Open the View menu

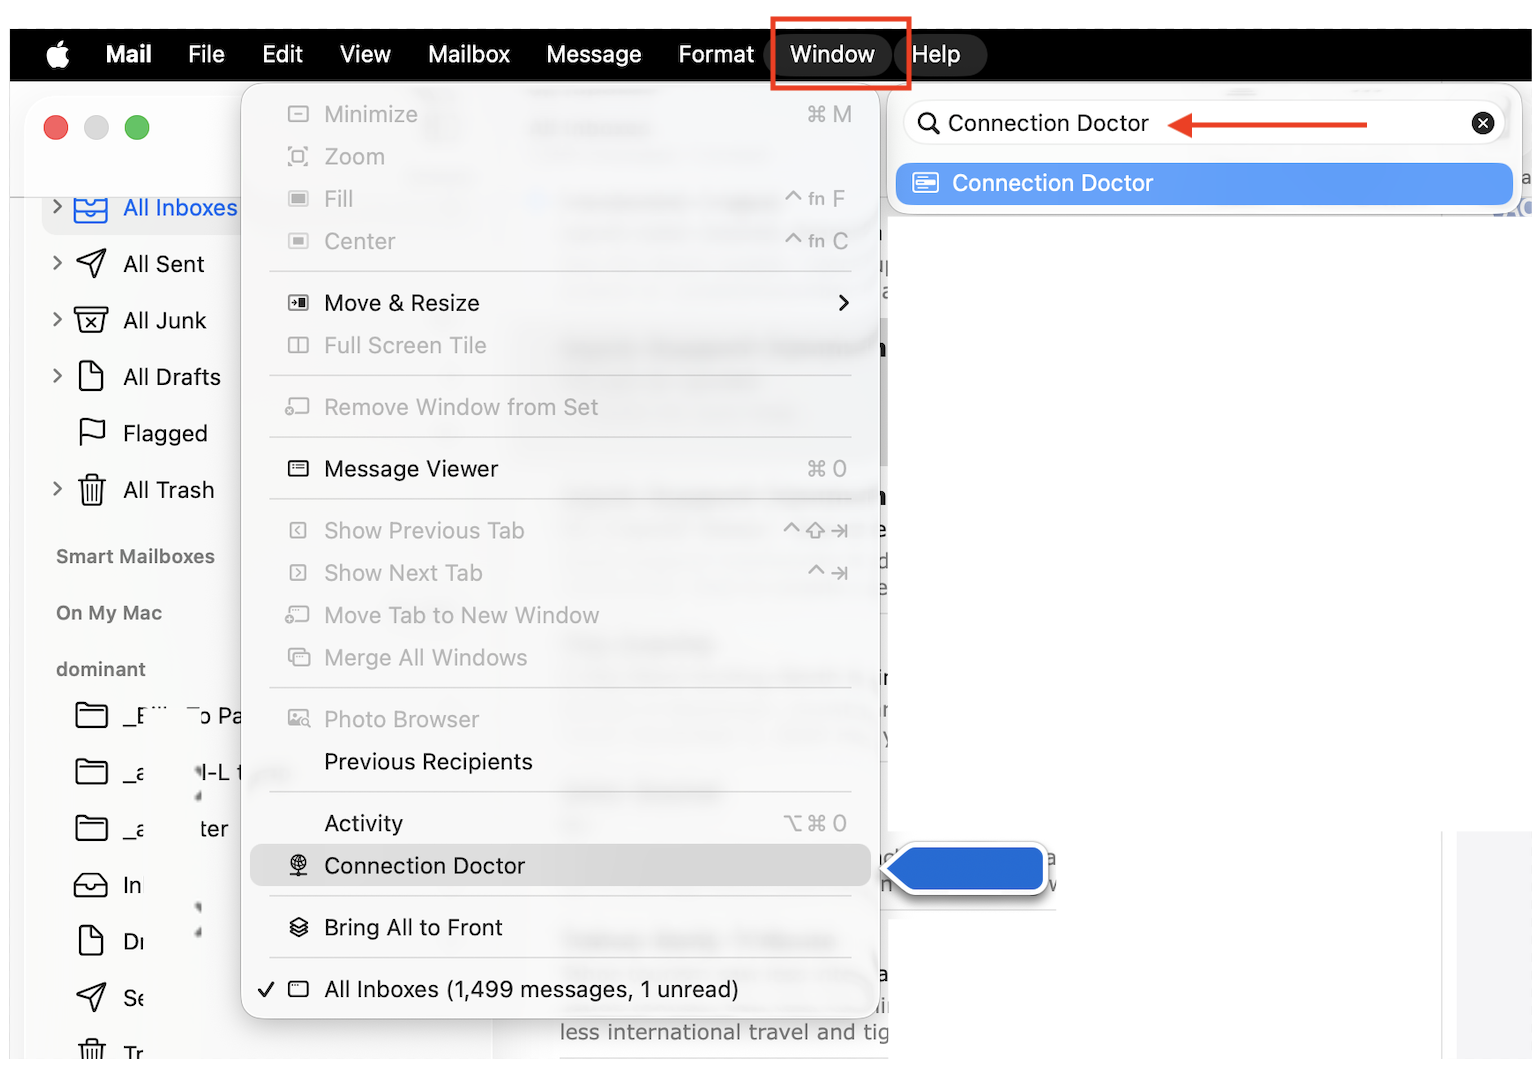coord(365,54)
